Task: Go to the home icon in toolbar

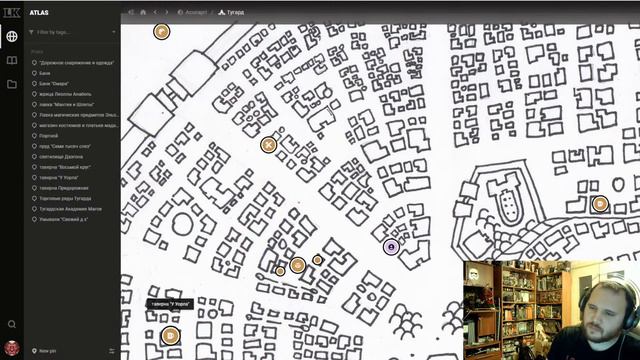Action: pos(143,12)
